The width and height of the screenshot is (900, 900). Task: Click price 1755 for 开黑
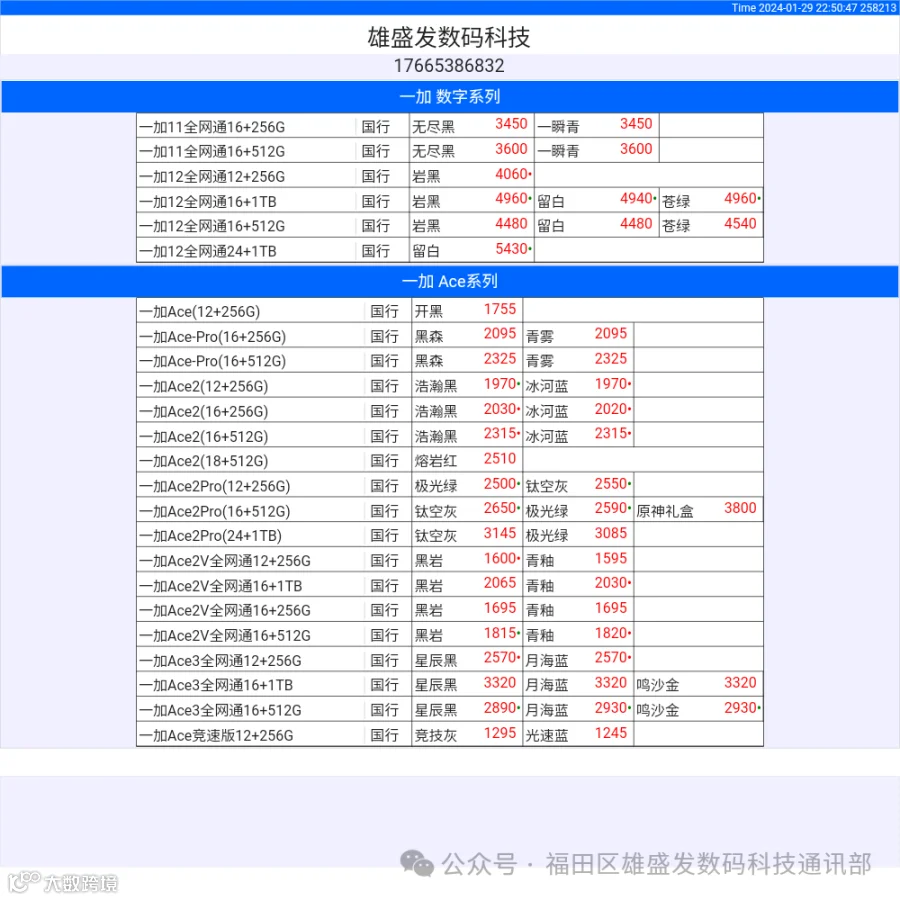coord(500,309)
